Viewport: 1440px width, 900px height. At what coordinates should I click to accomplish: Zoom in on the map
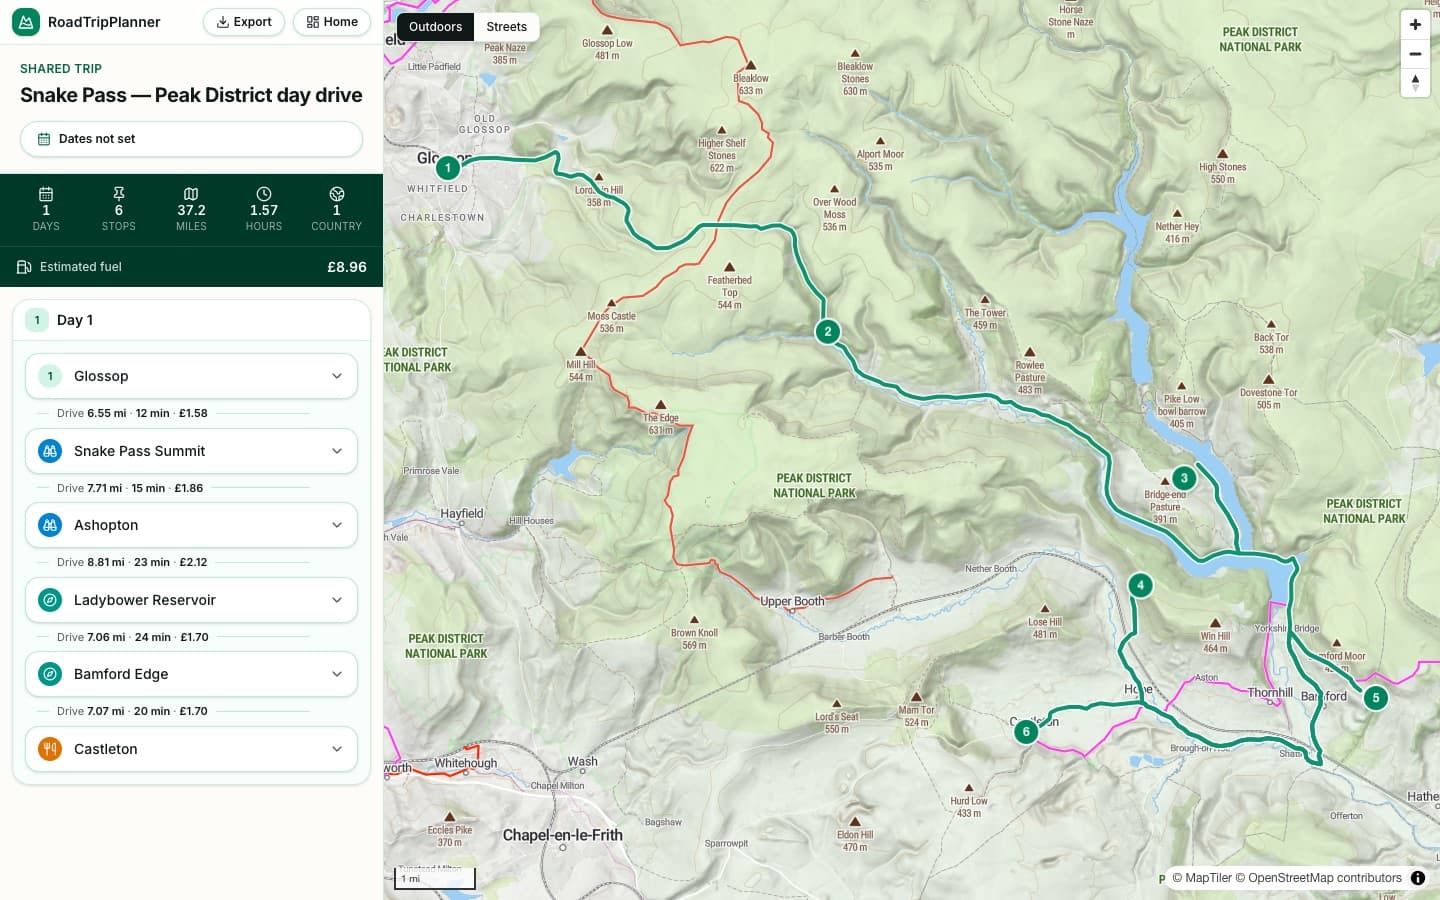tap(1415, 25)
